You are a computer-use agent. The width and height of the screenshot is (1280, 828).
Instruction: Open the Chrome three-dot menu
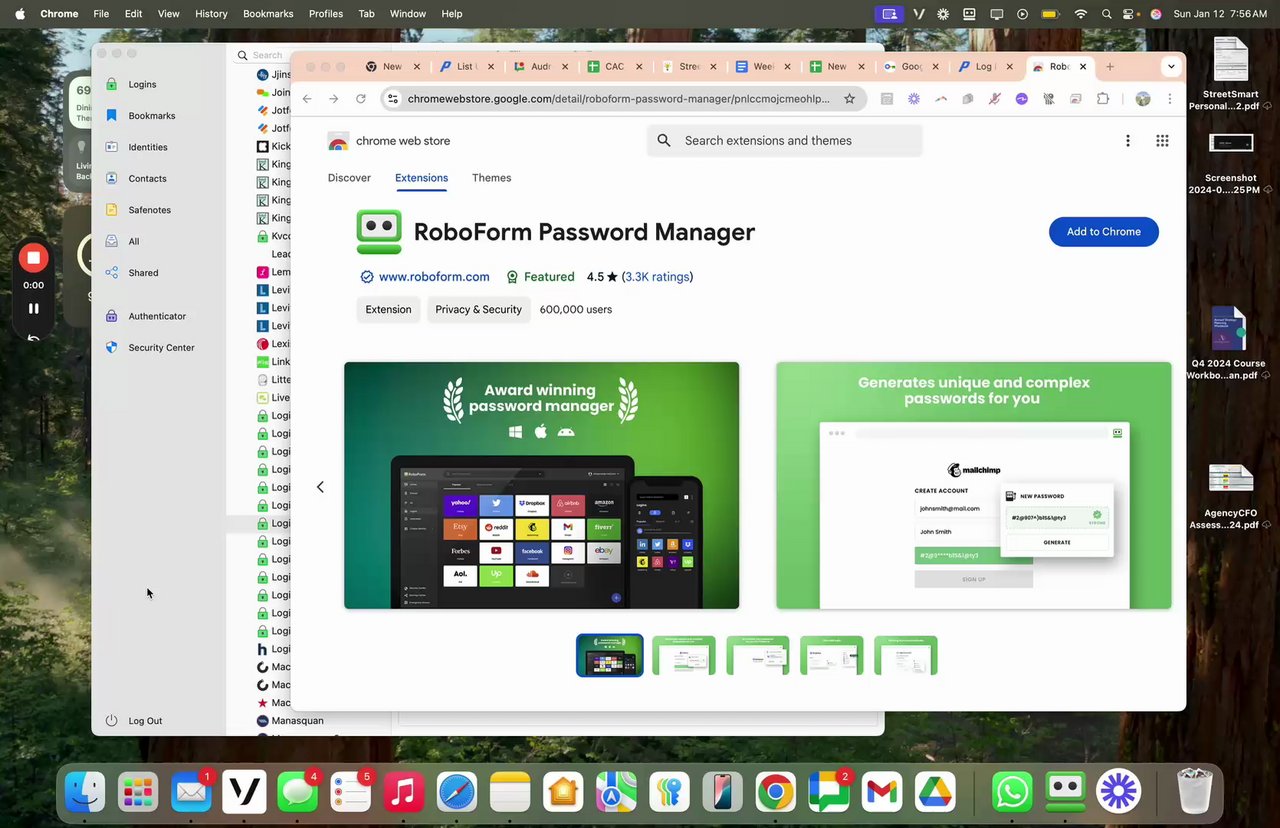tap(1170, 99)
